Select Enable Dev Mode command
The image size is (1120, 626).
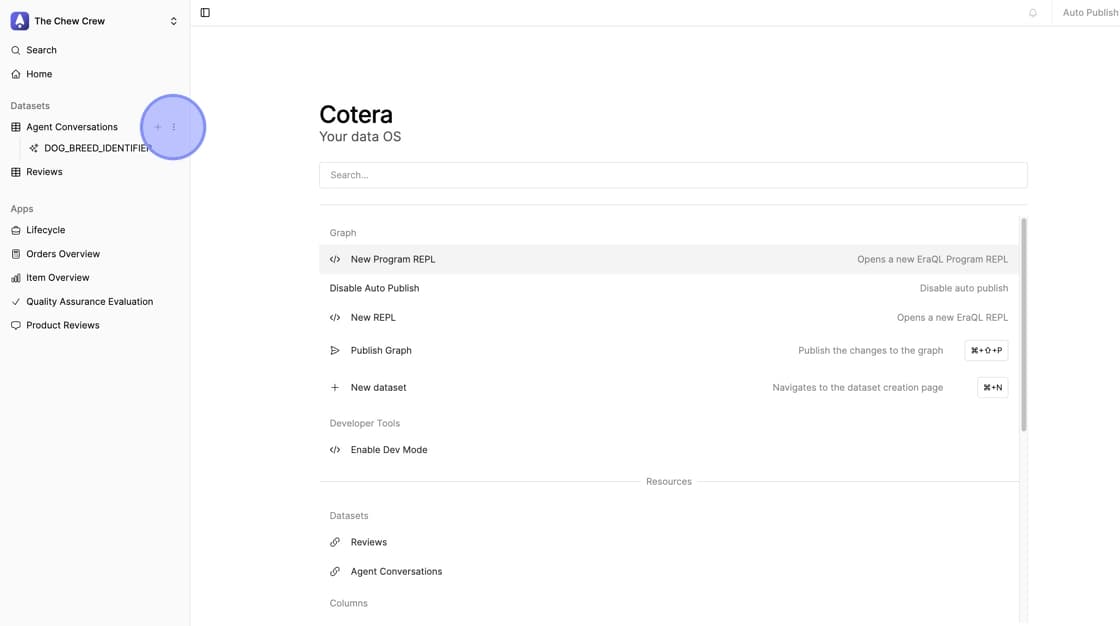point(388,450)
